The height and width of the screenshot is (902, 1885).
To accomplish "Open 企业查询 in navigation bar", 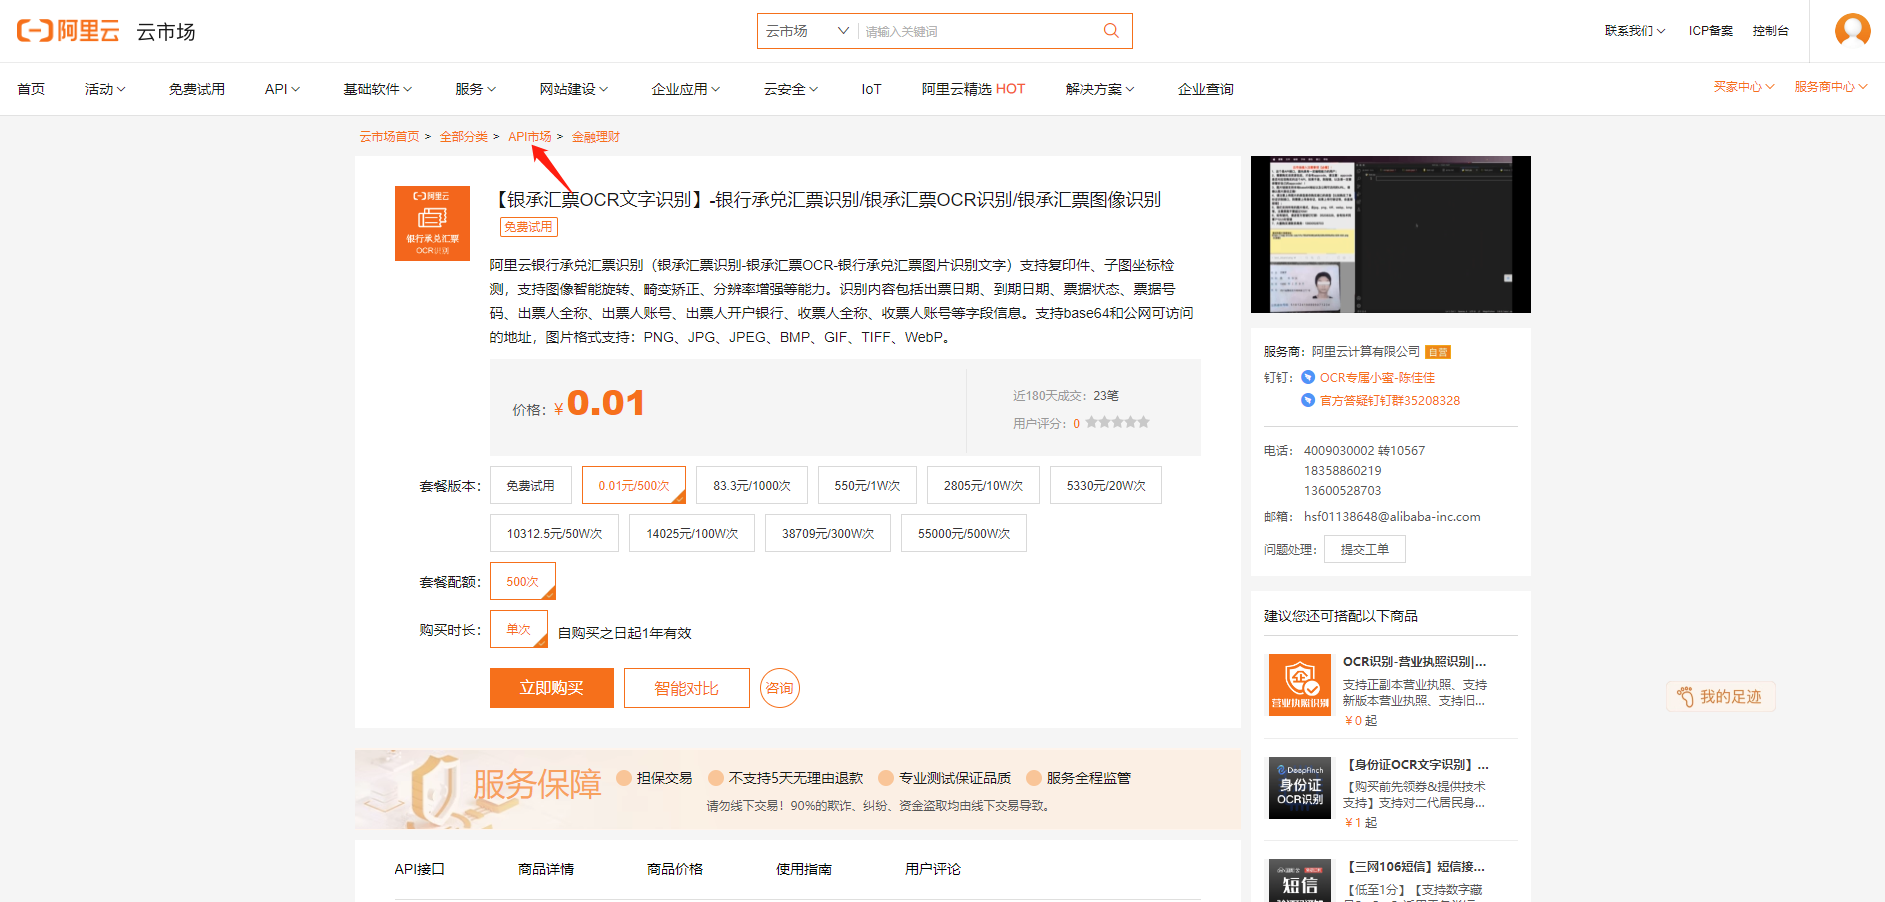I will point(1206,89).
